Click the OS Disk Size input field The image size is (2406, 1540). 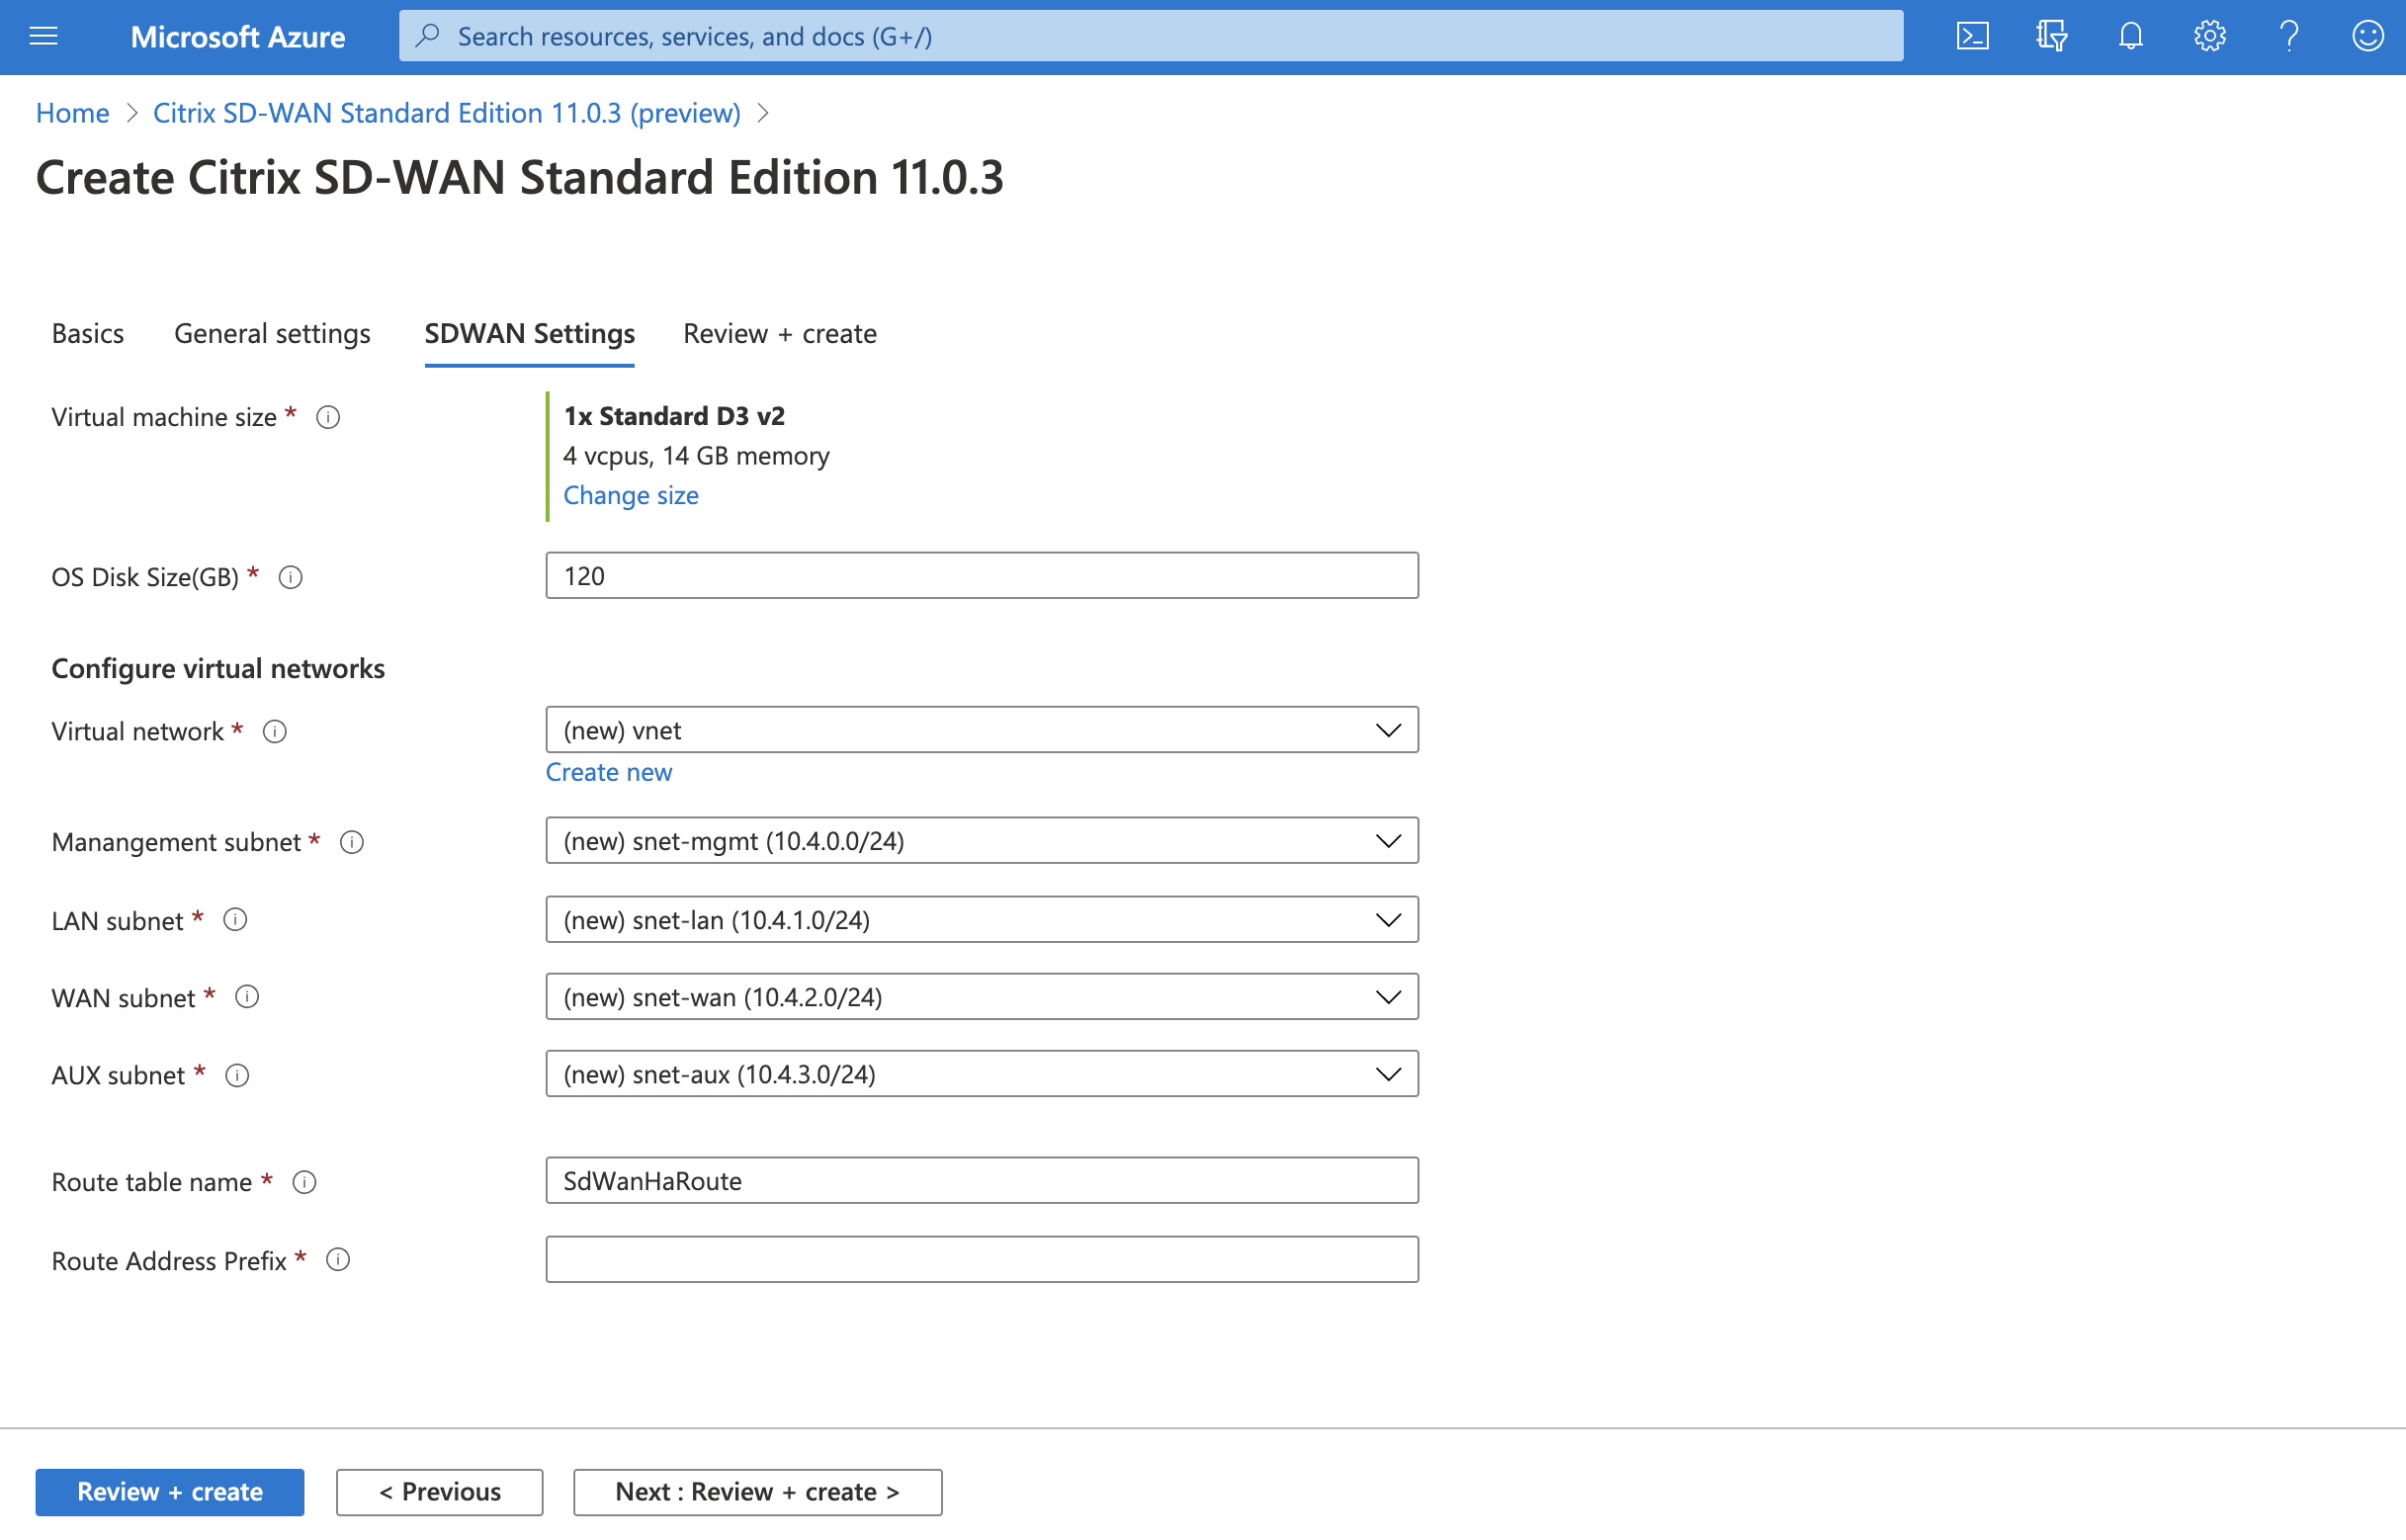coord(982,575)
